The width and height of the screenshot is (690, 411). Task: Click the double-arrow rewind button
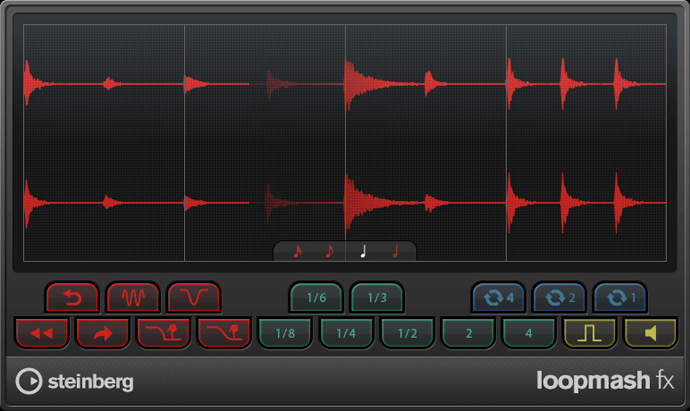point(42,333)
